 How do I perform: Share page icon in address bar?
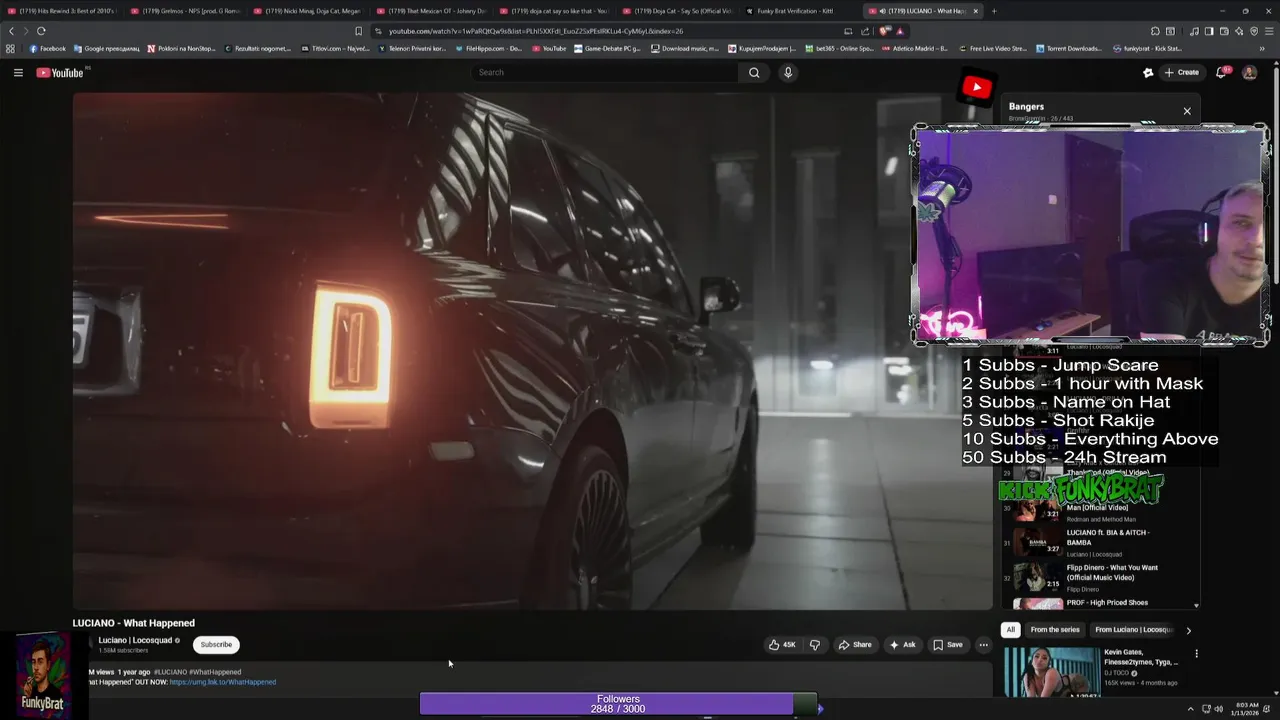865,31
